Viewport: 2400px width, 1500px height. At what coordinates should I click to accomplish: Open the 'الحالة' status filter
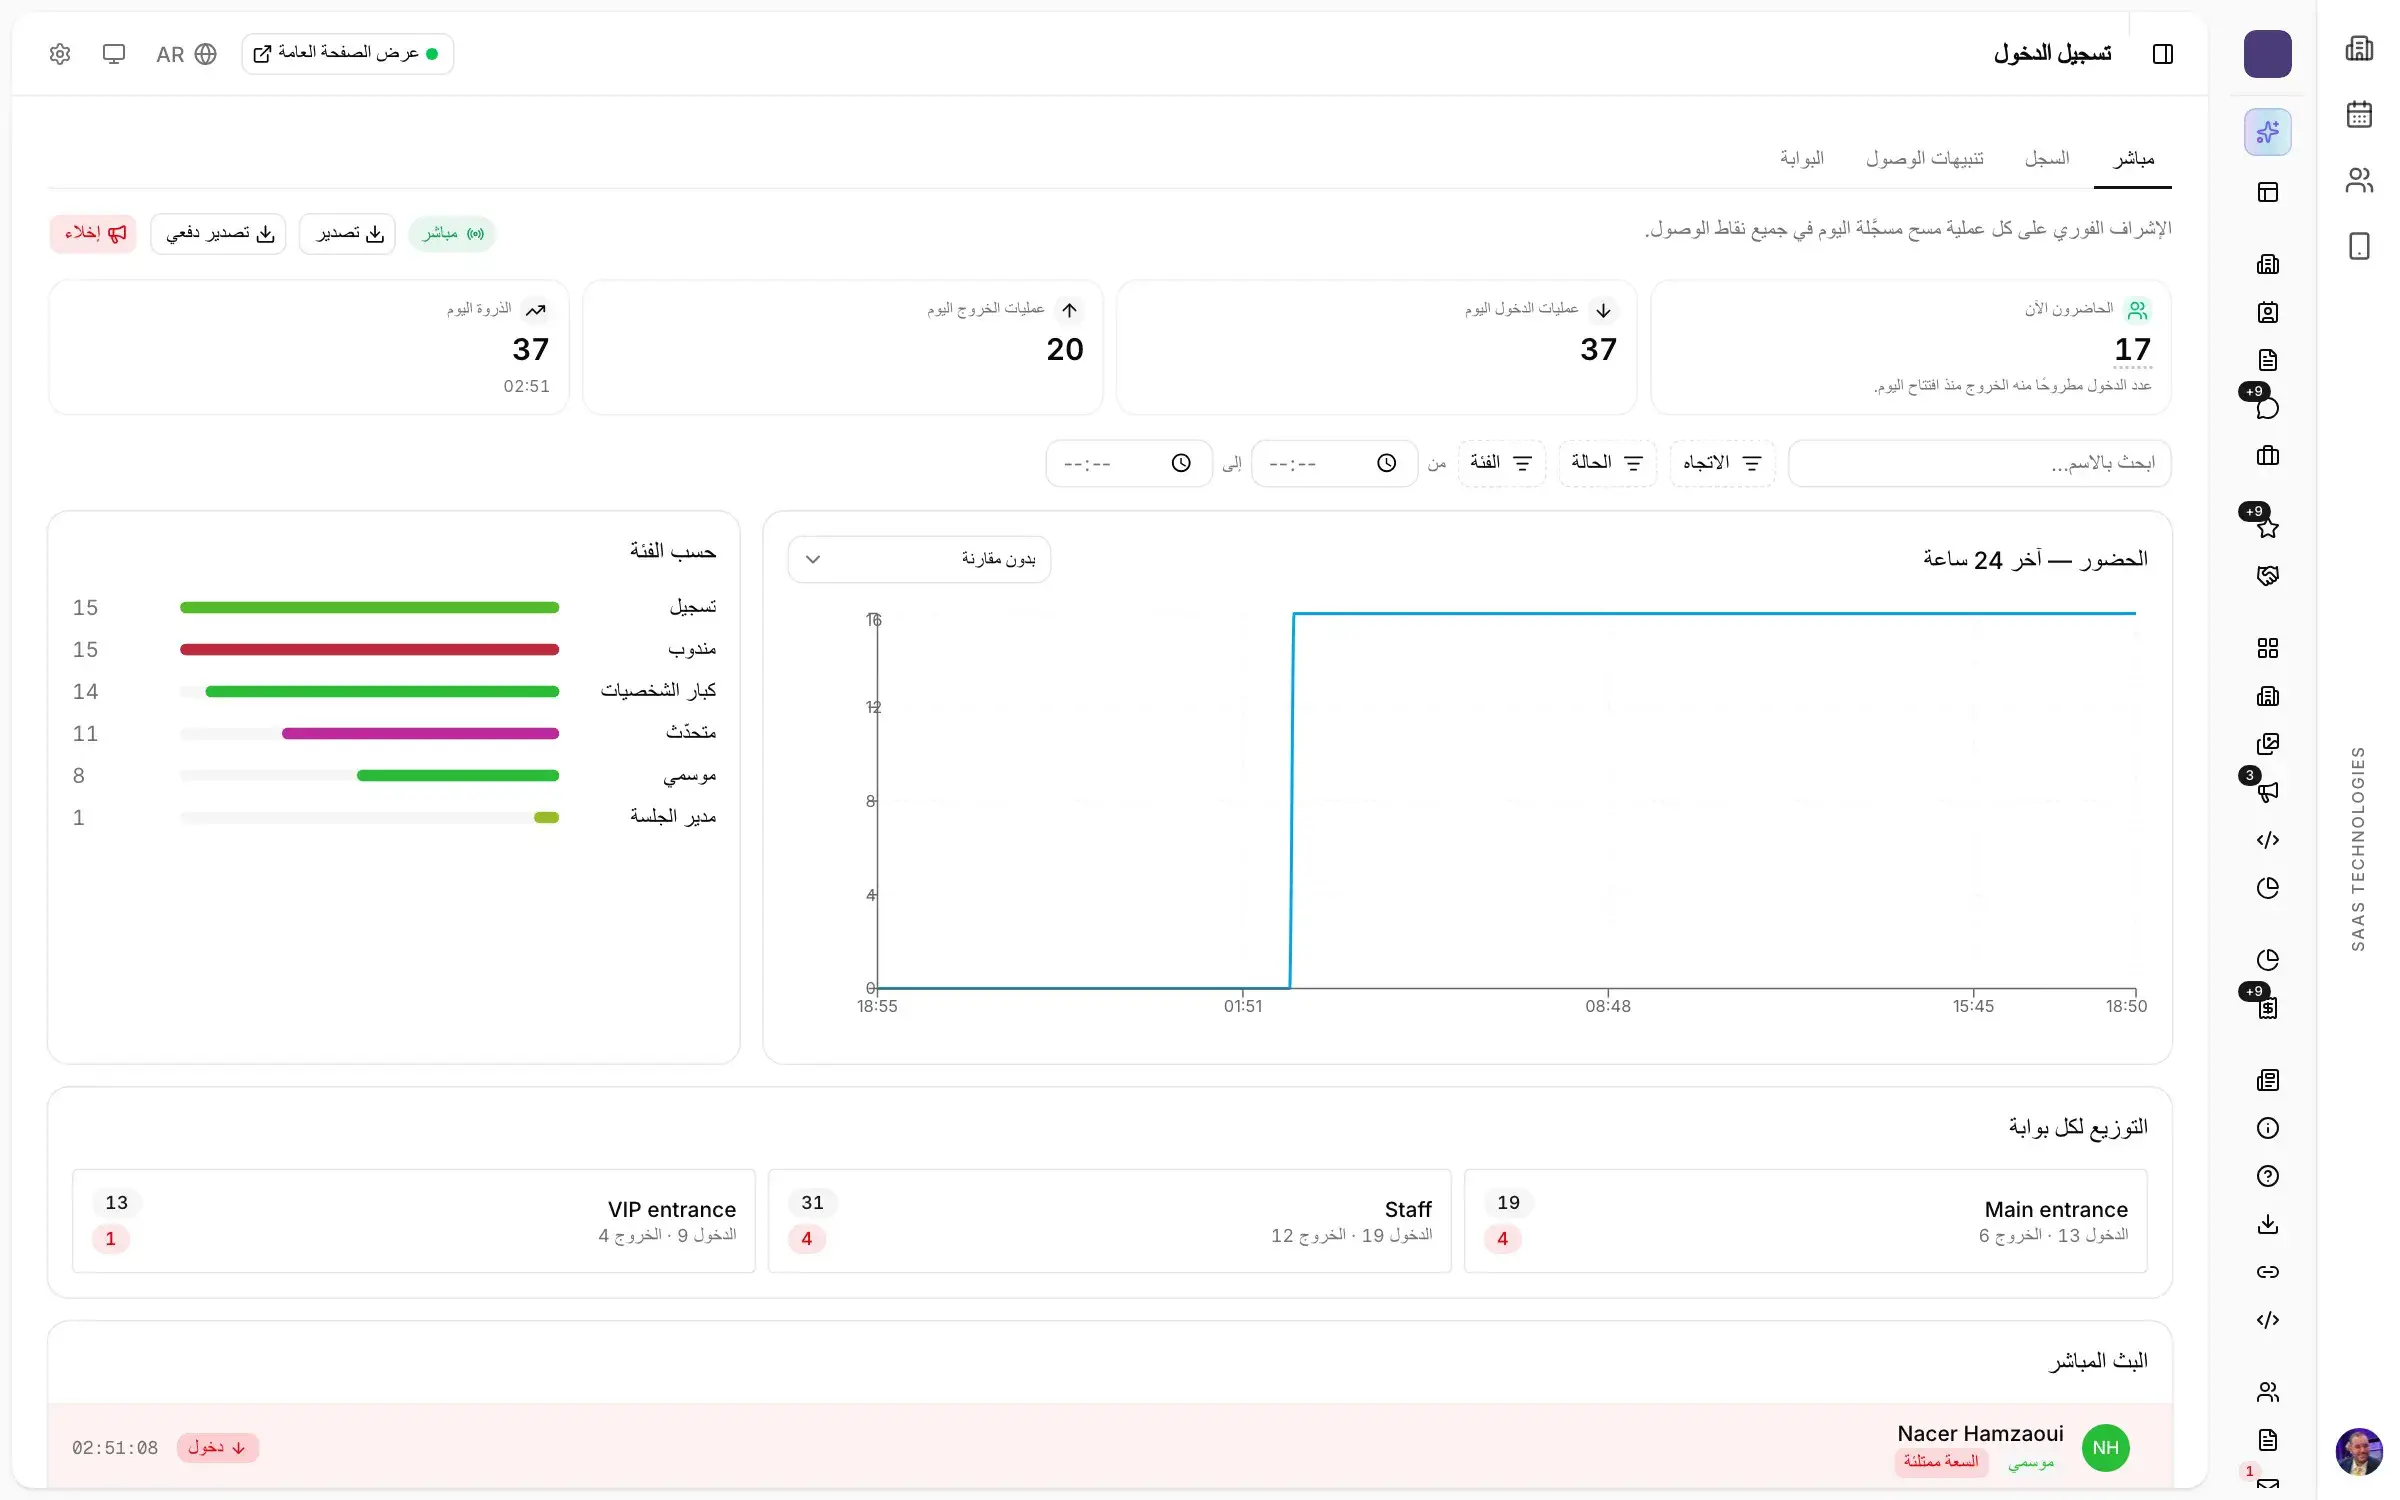coord(1607,463)
